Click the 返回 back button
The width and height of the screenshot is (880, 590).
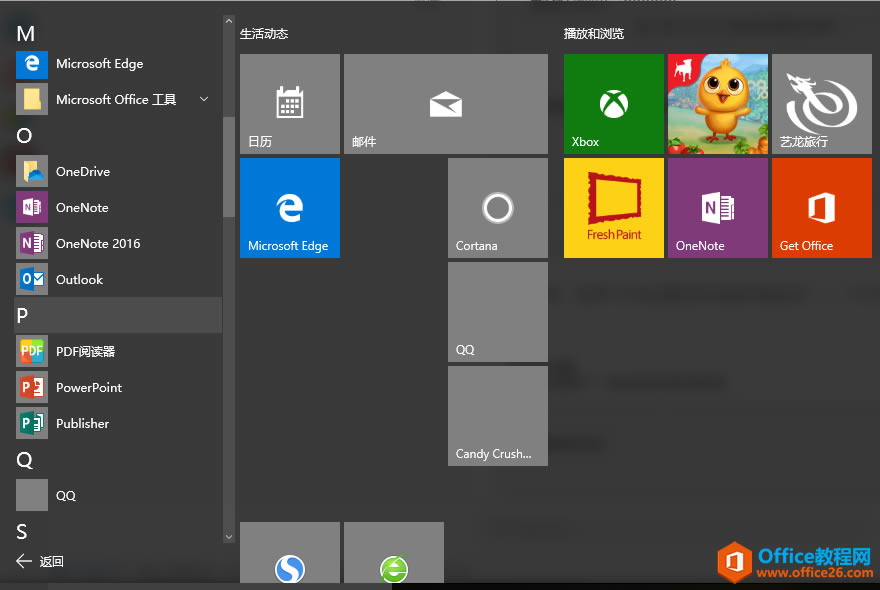click(x=40, y=561)
